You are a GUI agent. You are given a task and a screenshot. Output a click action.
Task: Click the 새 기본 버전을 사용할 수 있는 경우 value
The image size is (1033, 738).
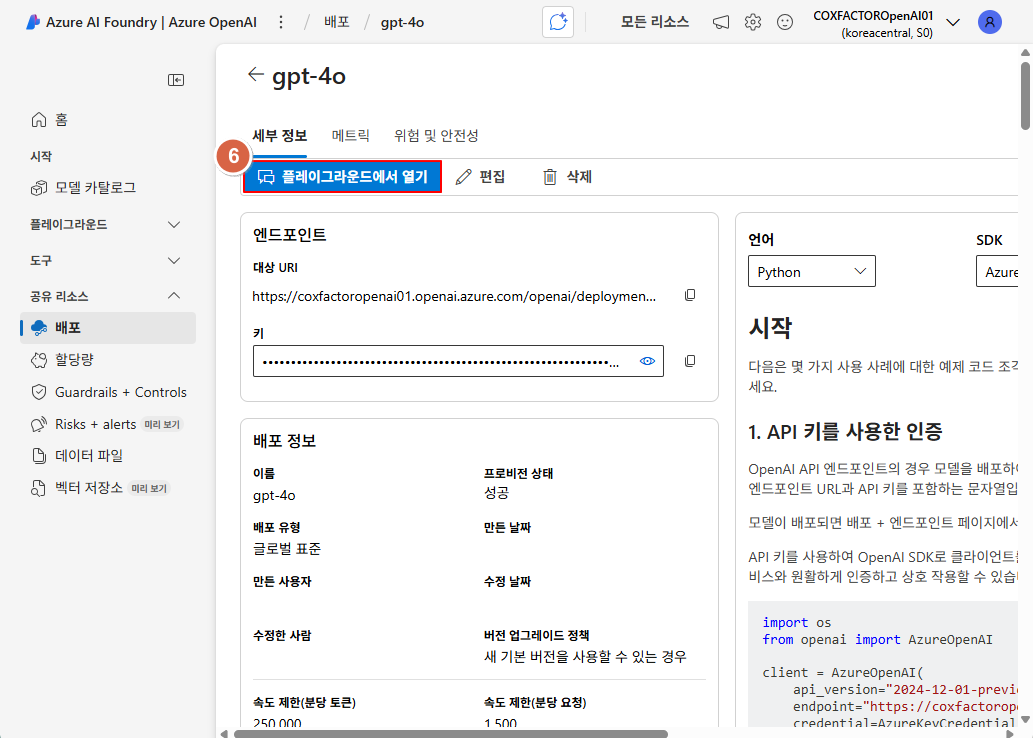click(585, 656)
